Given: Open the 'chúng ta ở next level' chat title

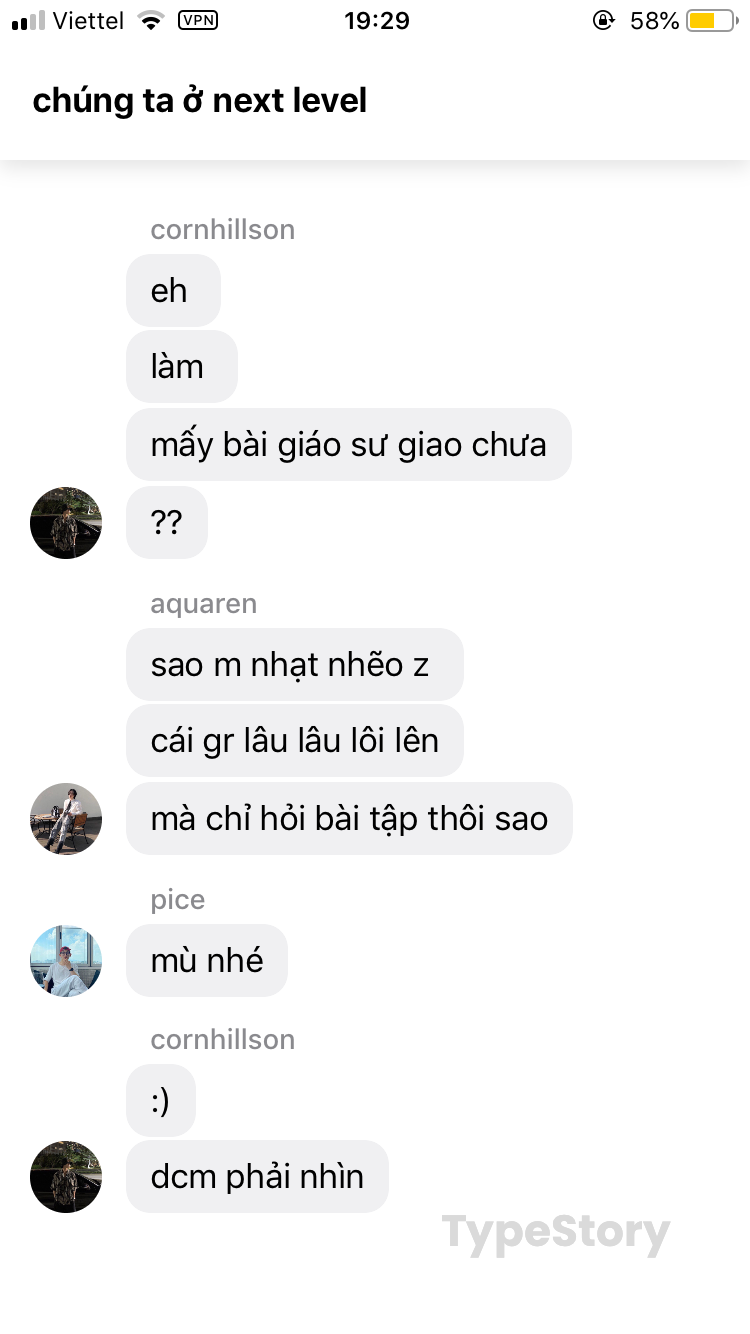Looking at the screenshot, I should point(200,101).
